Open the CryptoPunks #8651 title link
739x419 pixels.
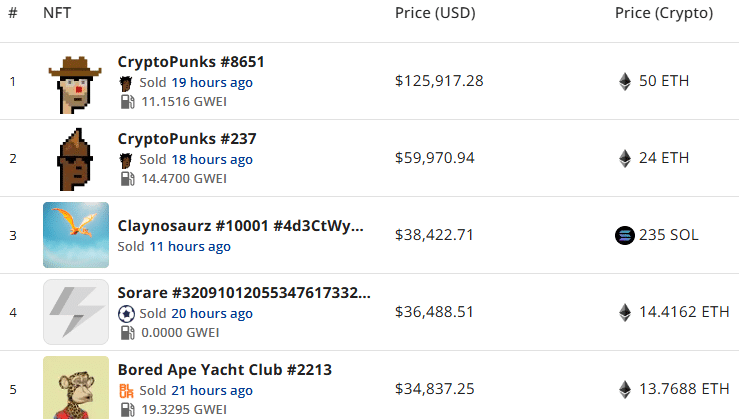click(x=191, y=62)
